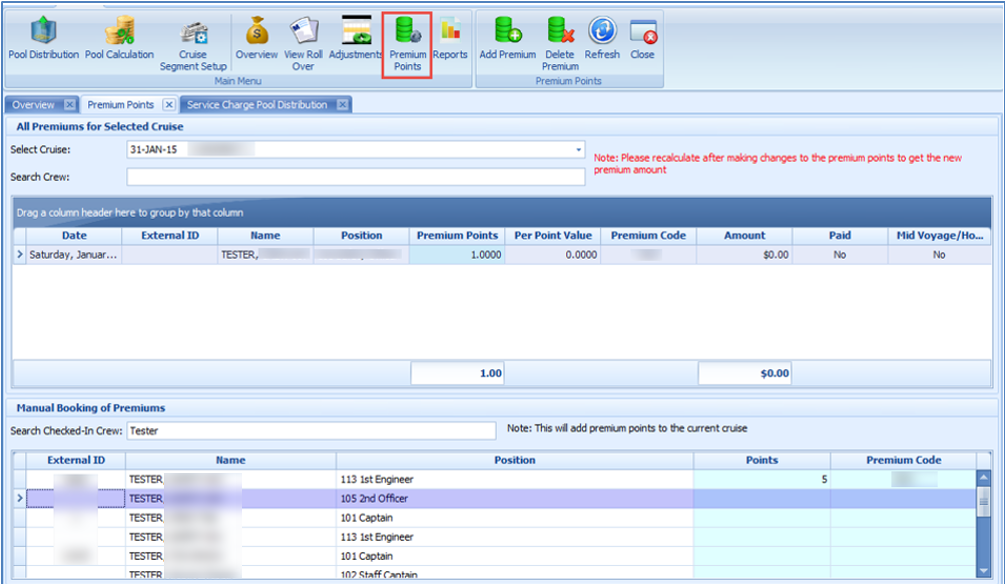Select the Saturday, Januar... date cell
The height and width of the screenshot is (584, 1005).
coord(74,254)
